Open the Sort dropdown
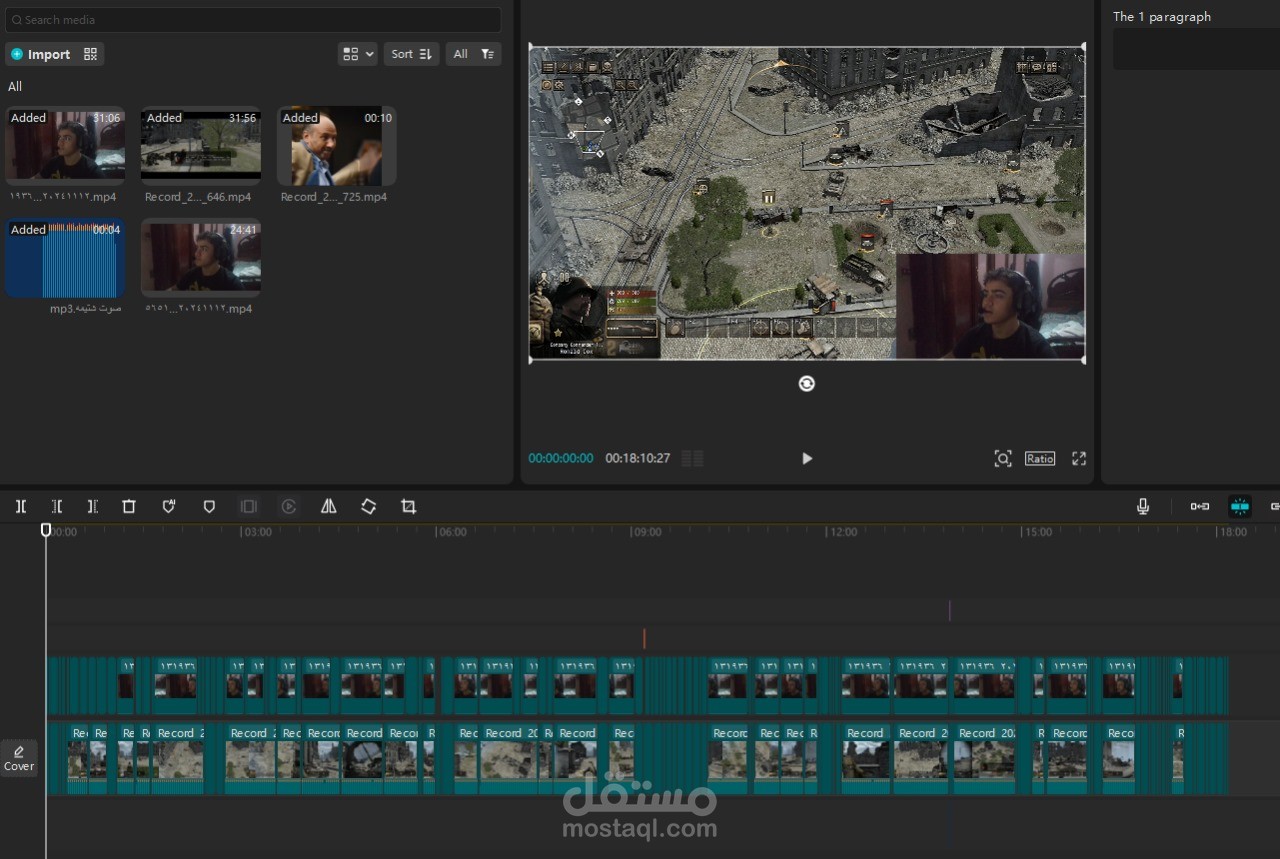The width and height of the screenshot is (1280, 859). 412,54
